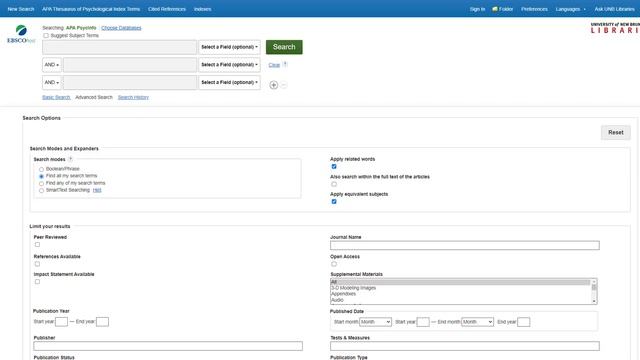Click the remove search row minus icon
Image resolution: width=640 pixels, height=360 pixels.
[284, 85]
